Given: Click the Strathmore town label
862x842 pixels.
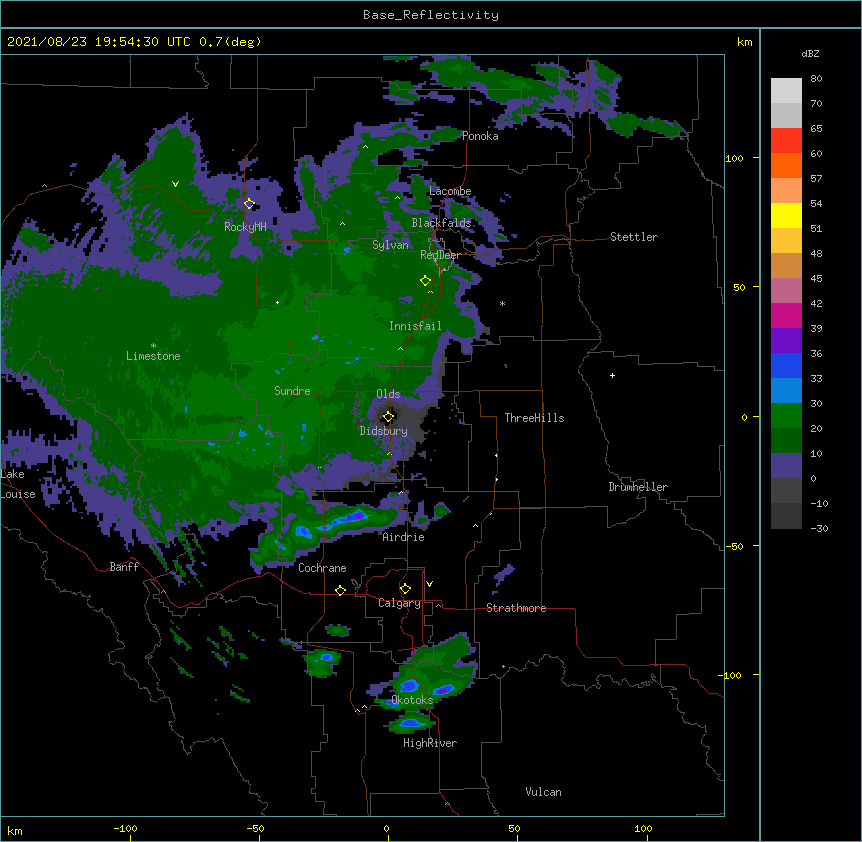Looking at the screenshot, I should tap(516, 608).
